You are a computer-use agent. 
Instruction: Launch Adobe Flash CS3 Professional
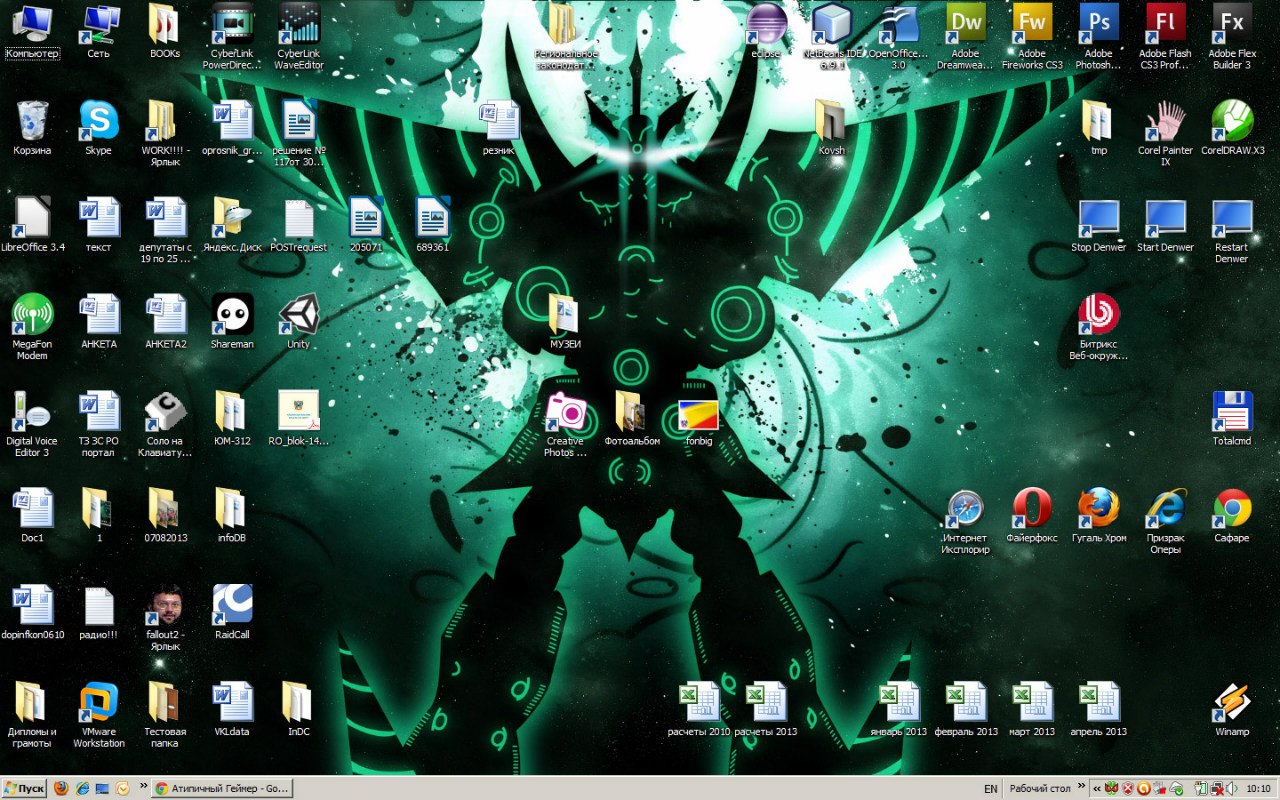1165,37
